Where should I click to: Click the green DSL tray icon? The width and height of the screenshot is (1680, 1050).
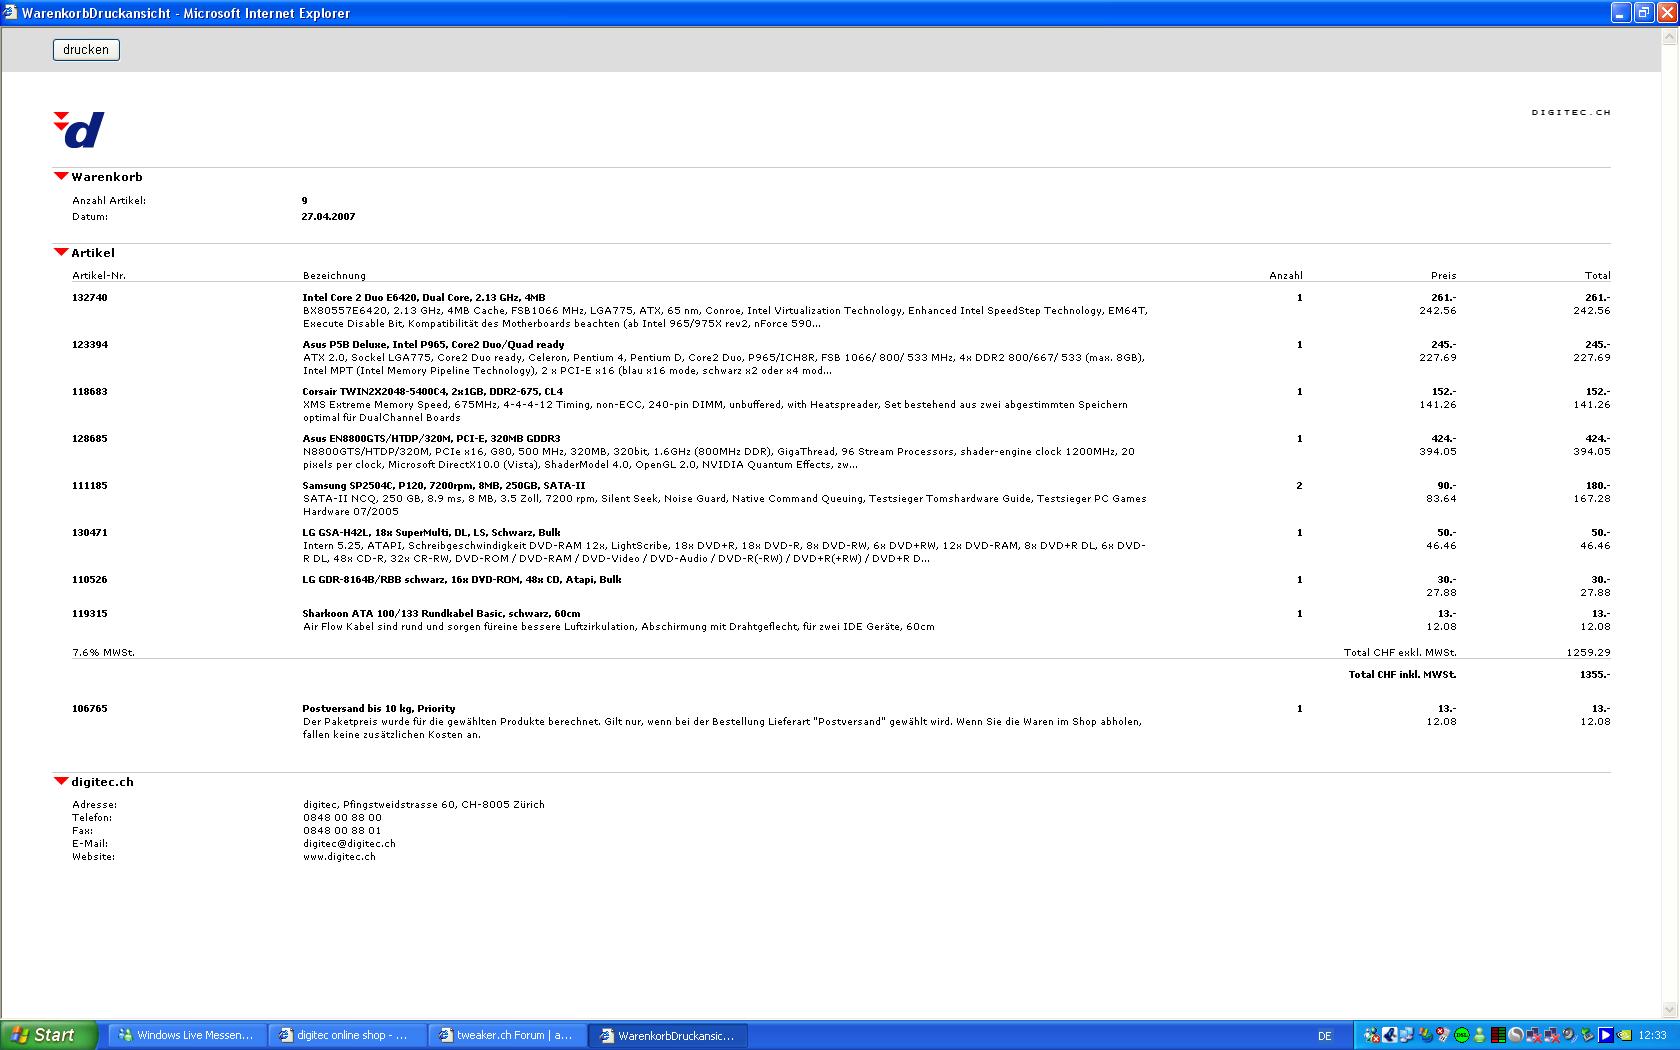point(1462,1035)
